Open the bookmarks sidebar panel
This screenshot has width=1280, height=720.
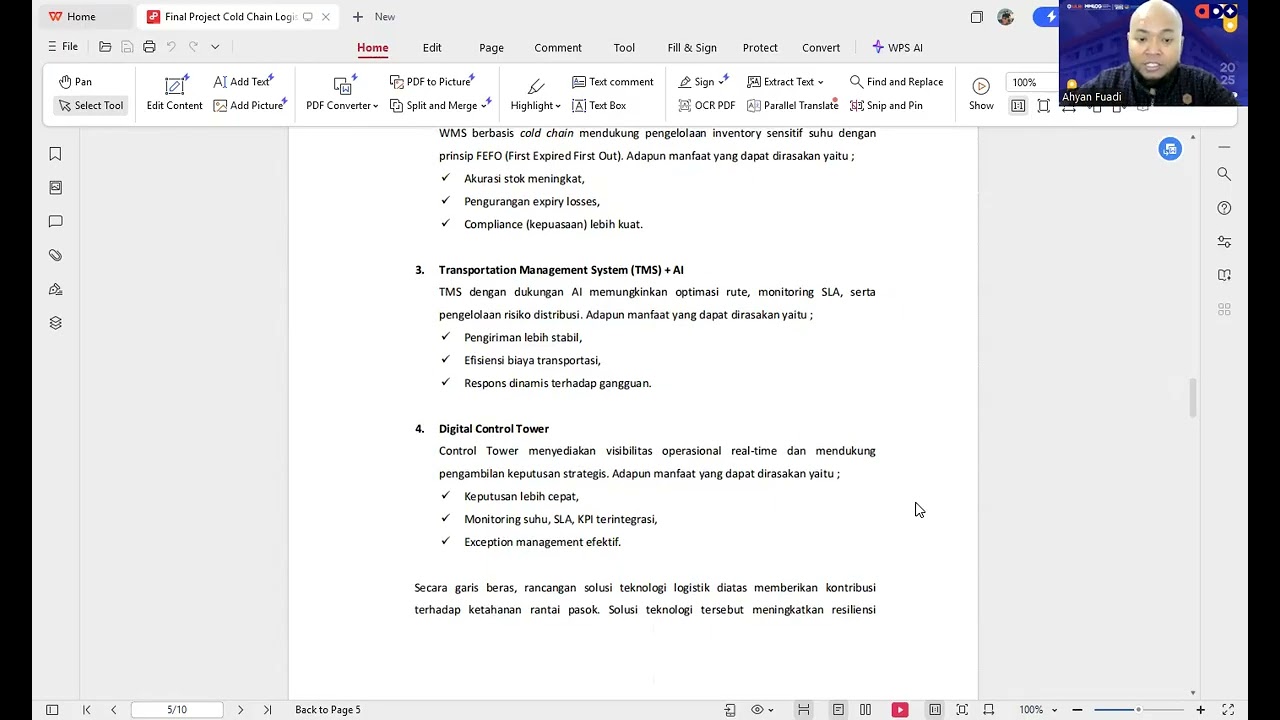pyautogui.click(x=56, y=154)
